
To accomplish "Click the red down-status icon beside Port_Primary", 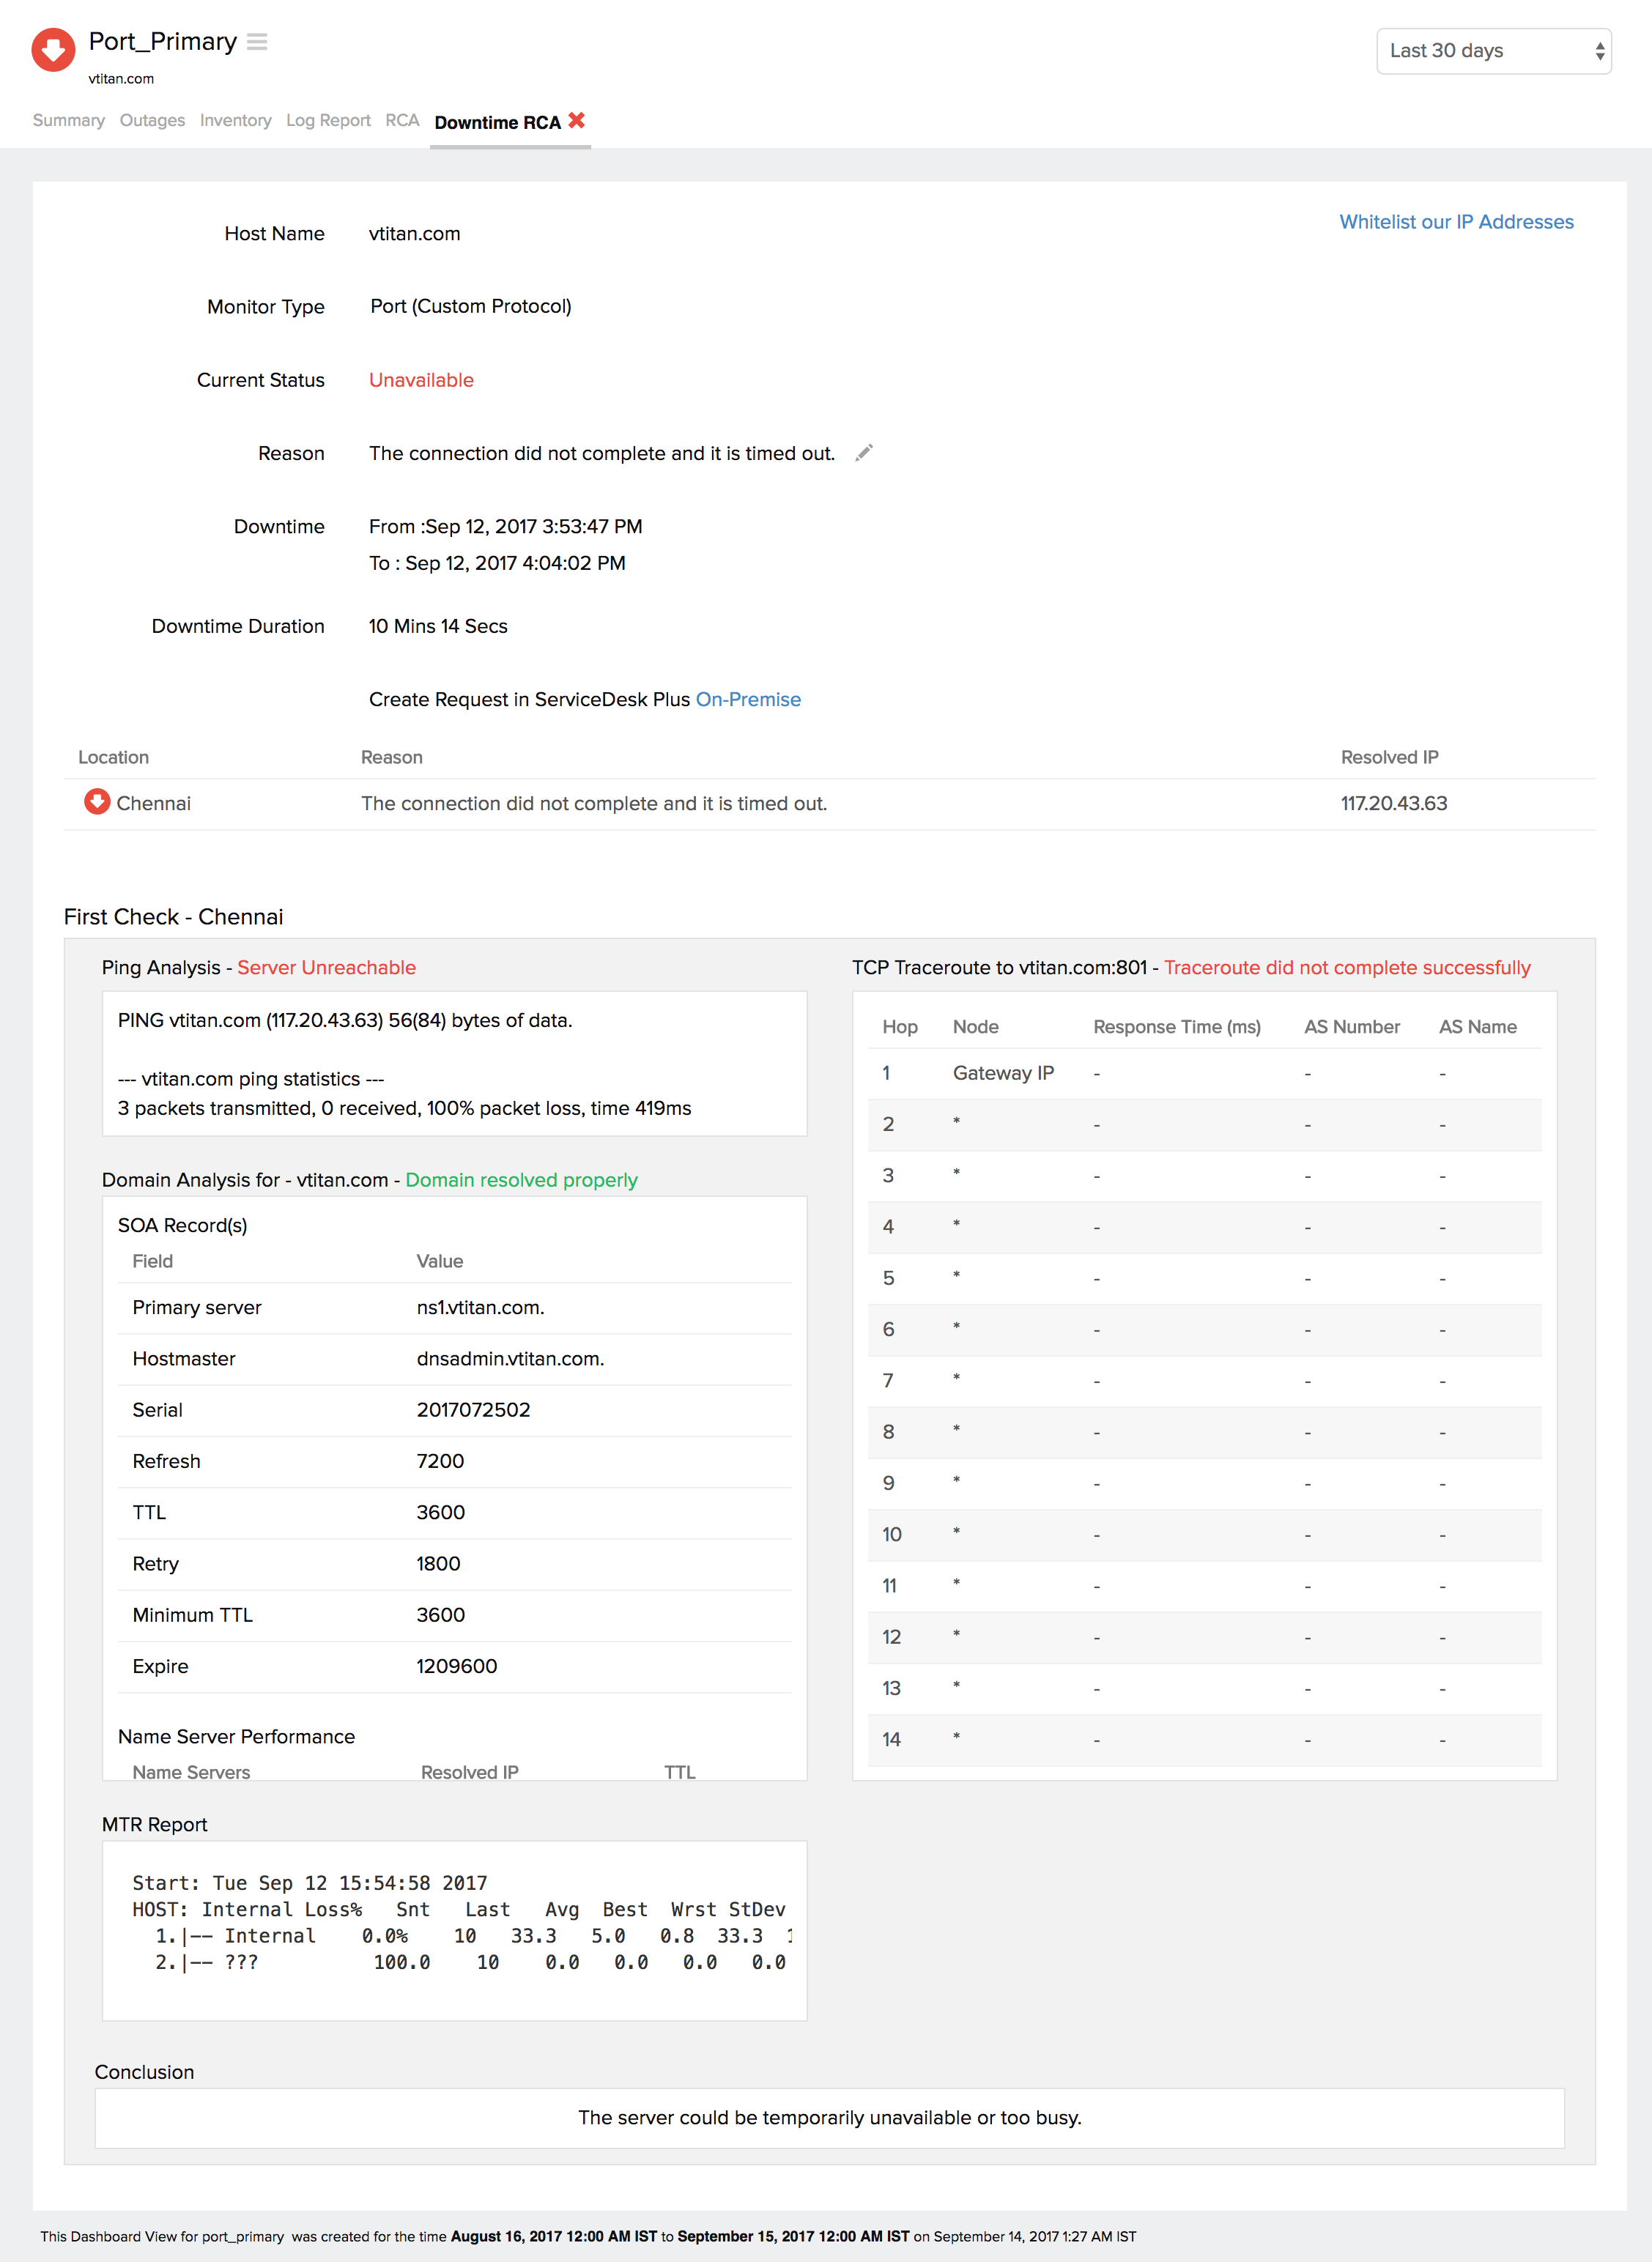I will 53,50.
